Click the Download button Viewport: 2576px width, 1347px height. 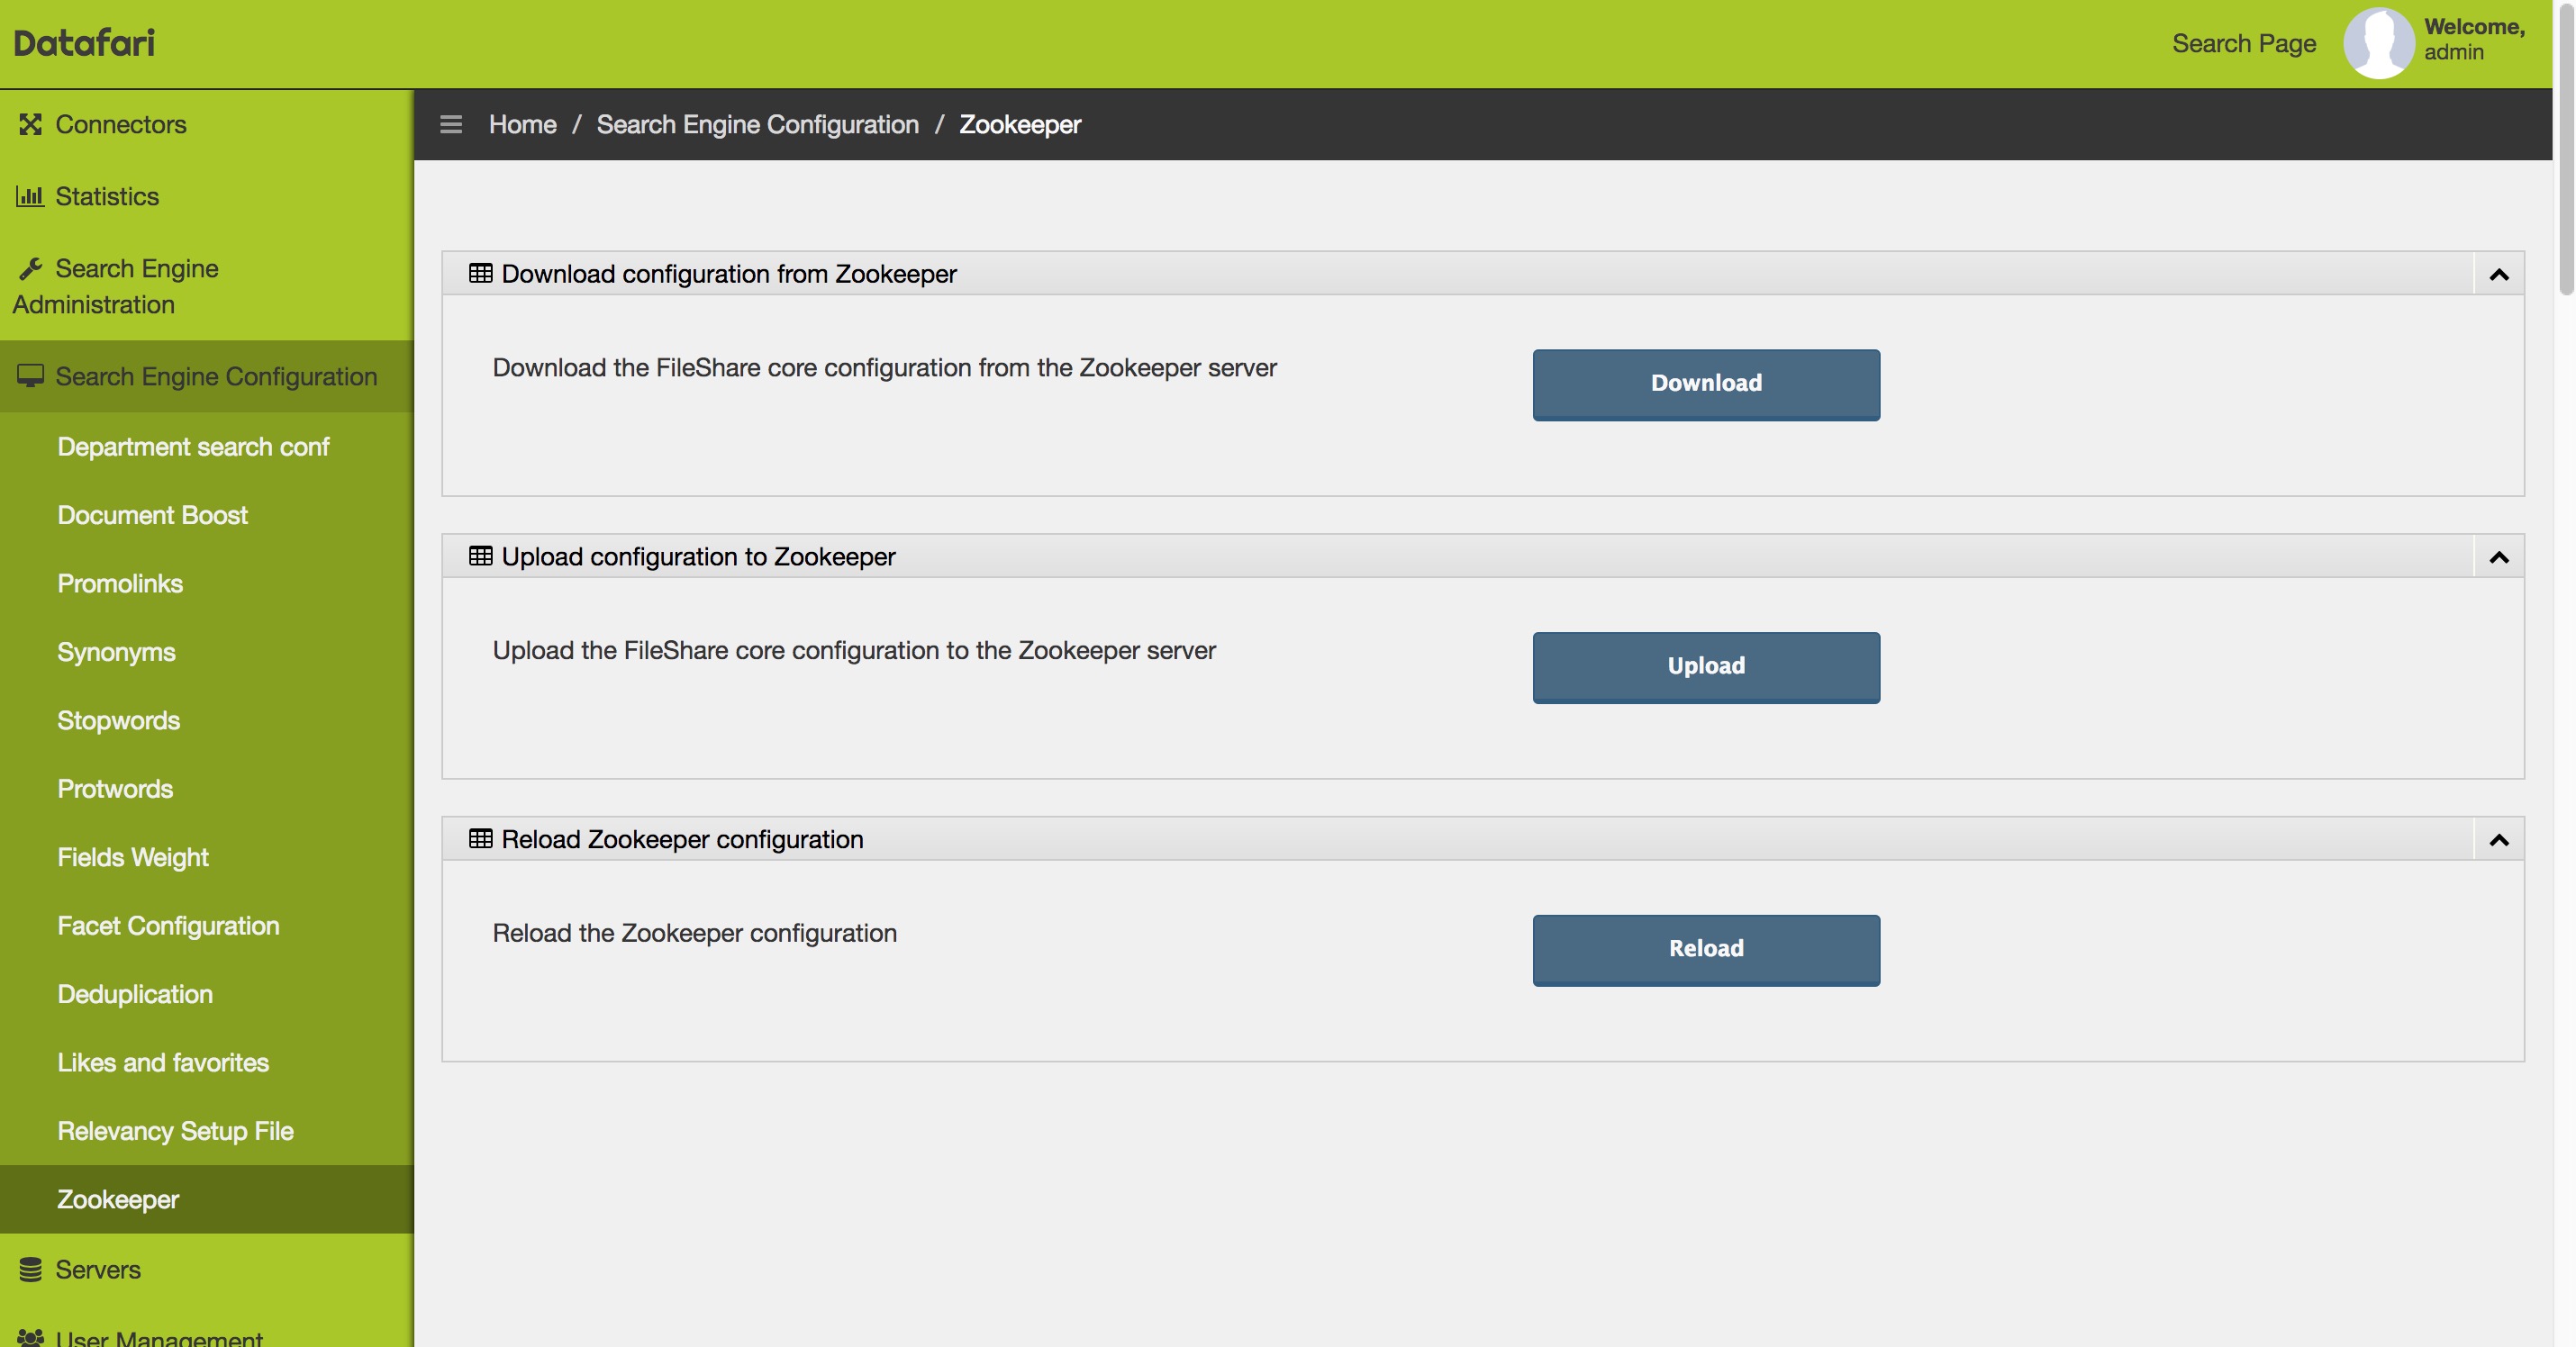click(1706, 384)
